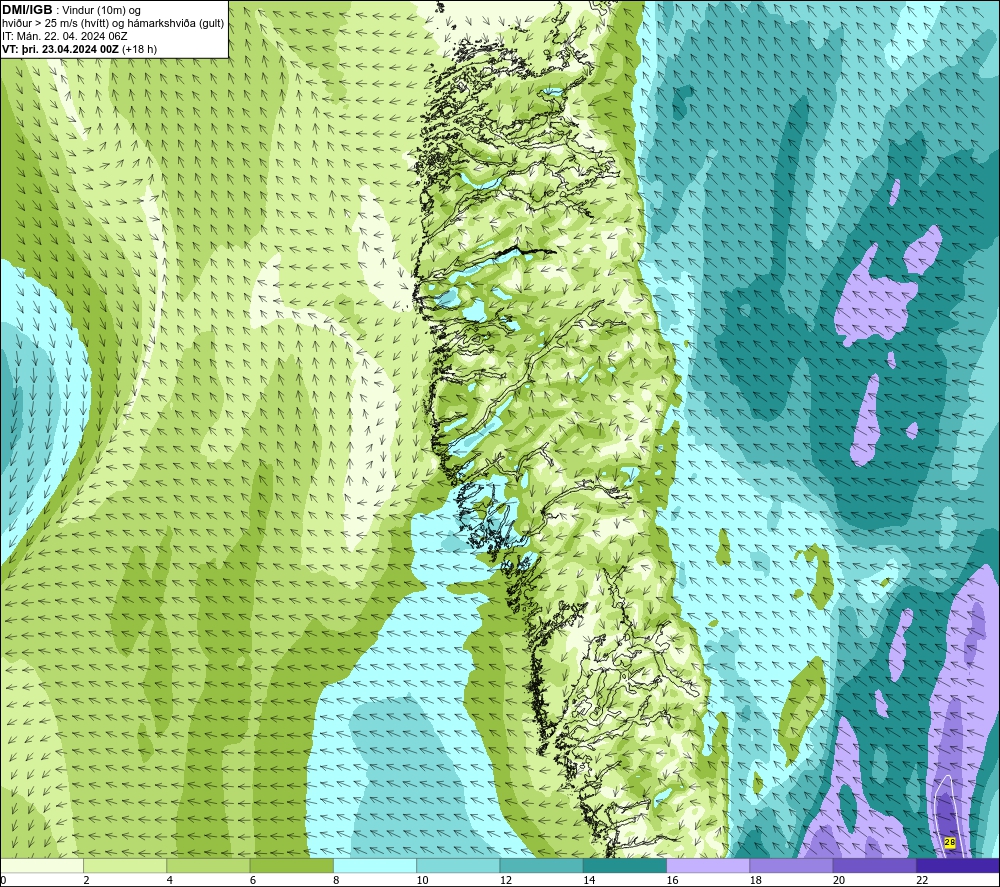Pick the 18–20 m/s purple swatch
This screenshot has width=1000, height=887.
(791, 866)
